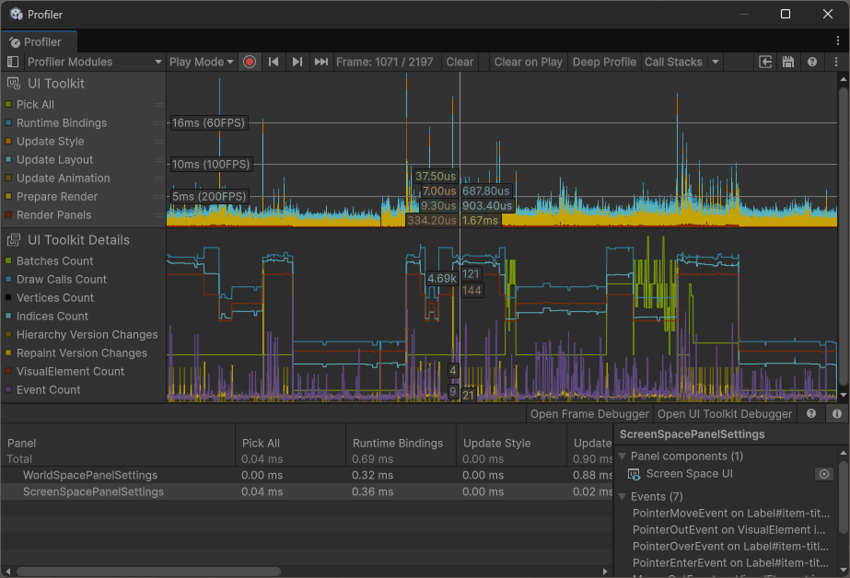Image resolution: width=850 pixels, height=578 pixels.
Task: Enable Deep Profile
Action: click(604, 62)
